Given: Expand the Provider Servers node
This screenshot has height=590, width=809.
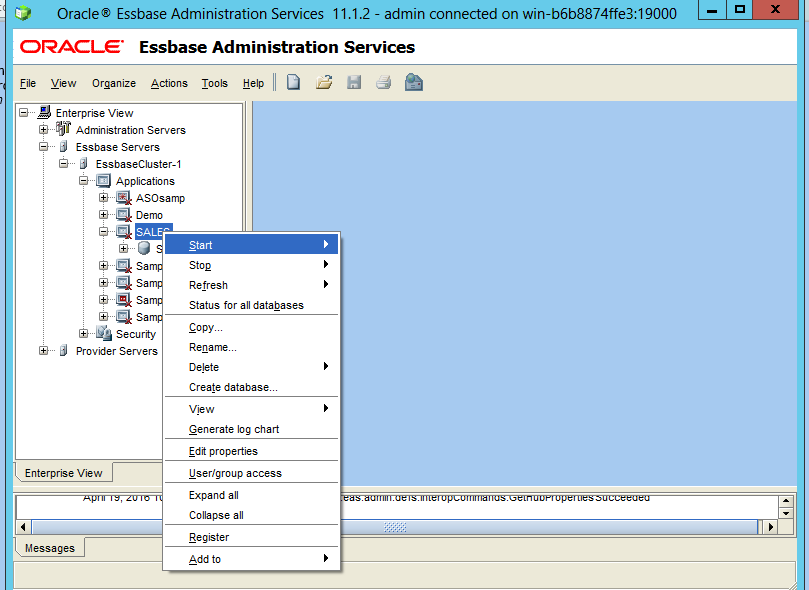Looking at the screenshot, I should click(x=43, y=351).
